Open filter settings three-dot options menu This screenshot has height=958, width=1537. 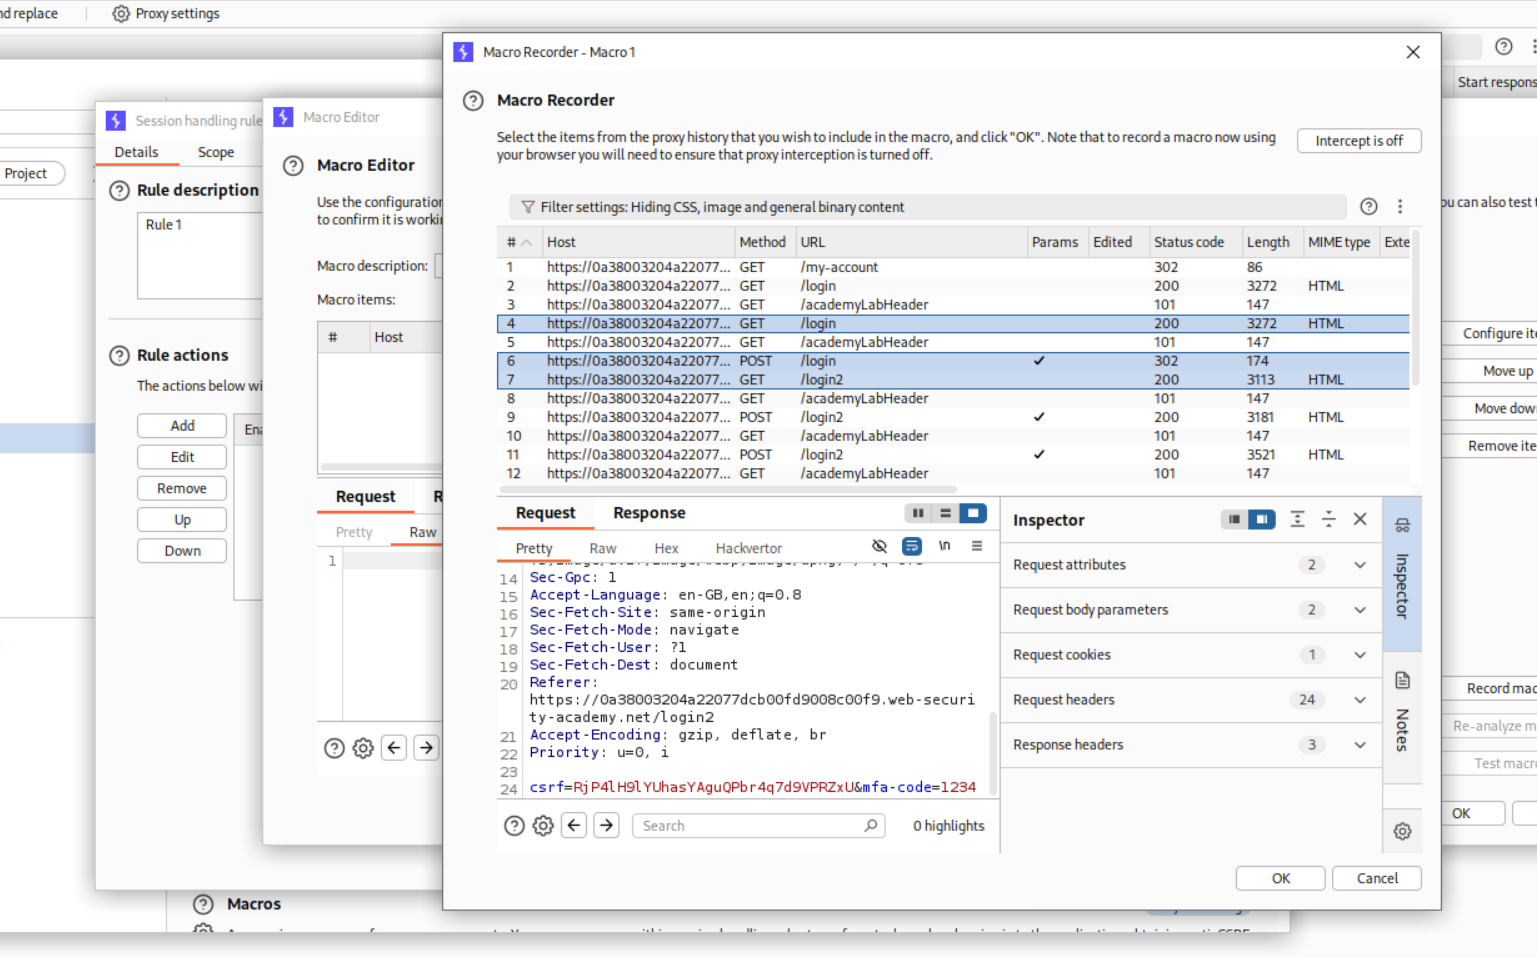[x=1400, y=207]
